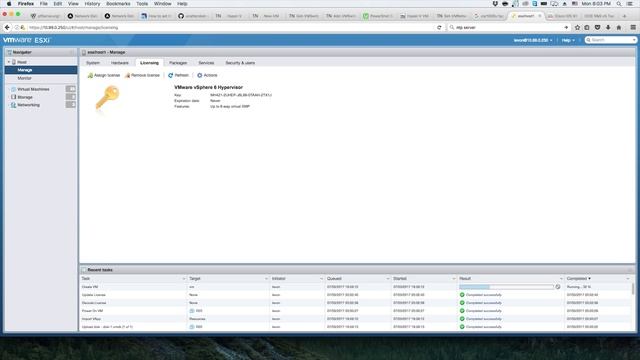The width and height of the screenshot is (640, 360).
Task: Click the Power On VM task row
Action: [355, 311]
